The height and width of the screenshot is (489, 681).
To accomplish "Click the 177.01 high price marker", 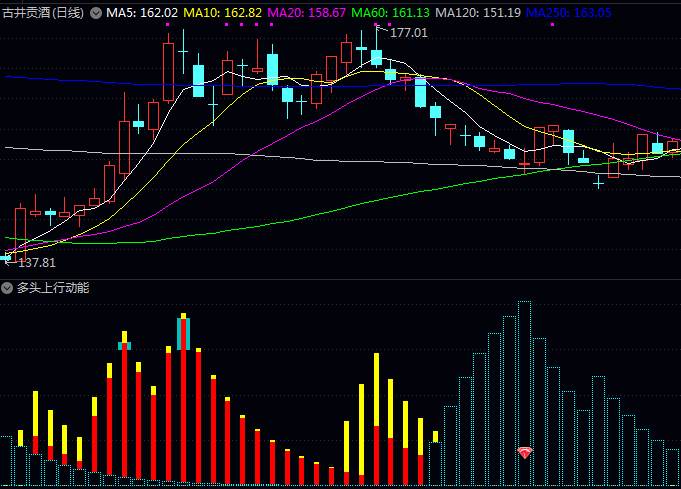I will (408, 33).
